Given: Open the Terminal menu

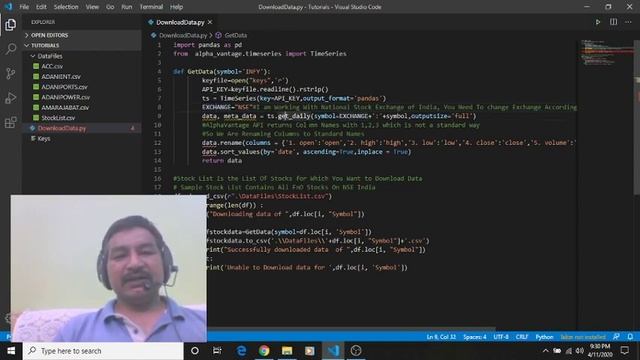Looking at the screenshot, I should click(151, 7).
